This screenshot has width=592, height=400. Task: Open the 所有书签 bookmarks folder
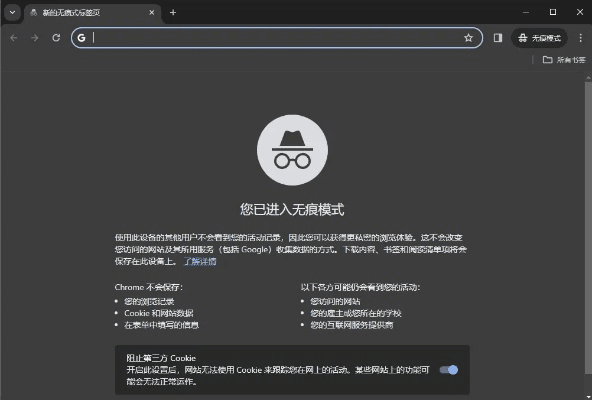[564, 60]
